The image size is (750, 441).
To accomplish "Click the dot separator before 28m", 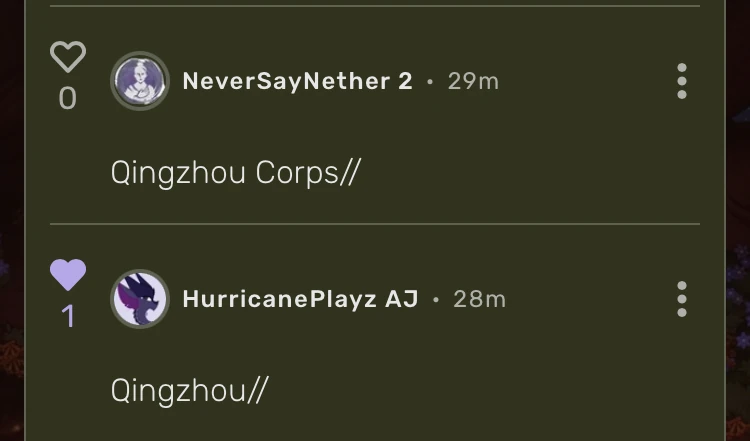I will 436,300.
